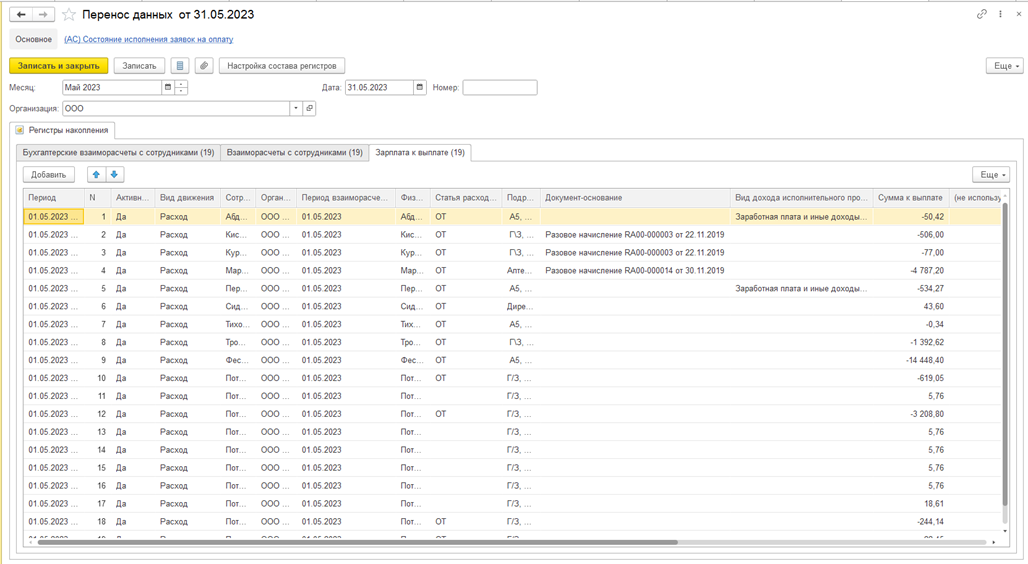Open the organization card button next to ООО
Viewport: 1028px width, 564px height.
point(309,108)
